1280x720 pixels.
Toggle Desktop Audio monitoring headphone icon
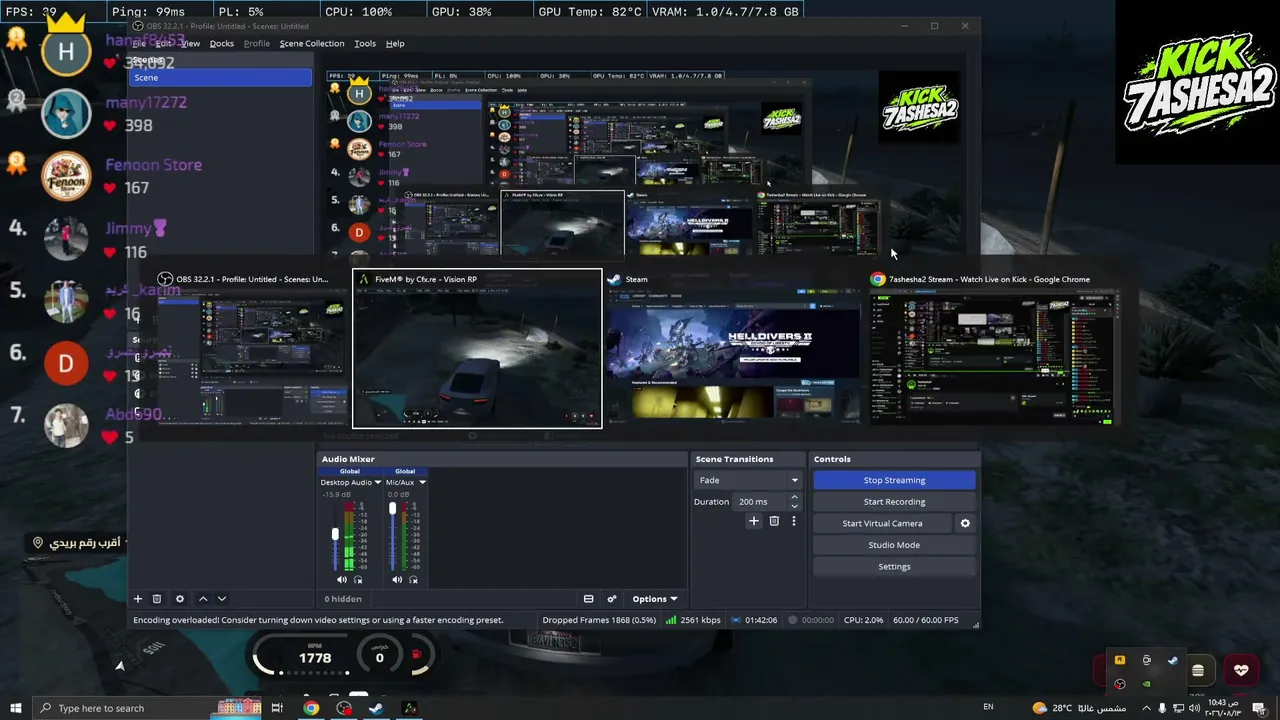tap(358, 580)
